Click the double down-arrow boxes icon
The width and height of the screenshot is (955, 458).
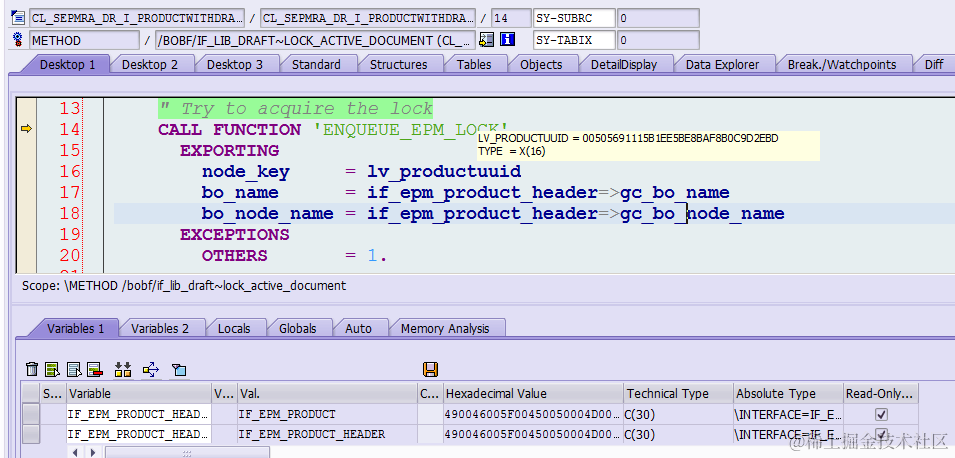tap(122, 369)
